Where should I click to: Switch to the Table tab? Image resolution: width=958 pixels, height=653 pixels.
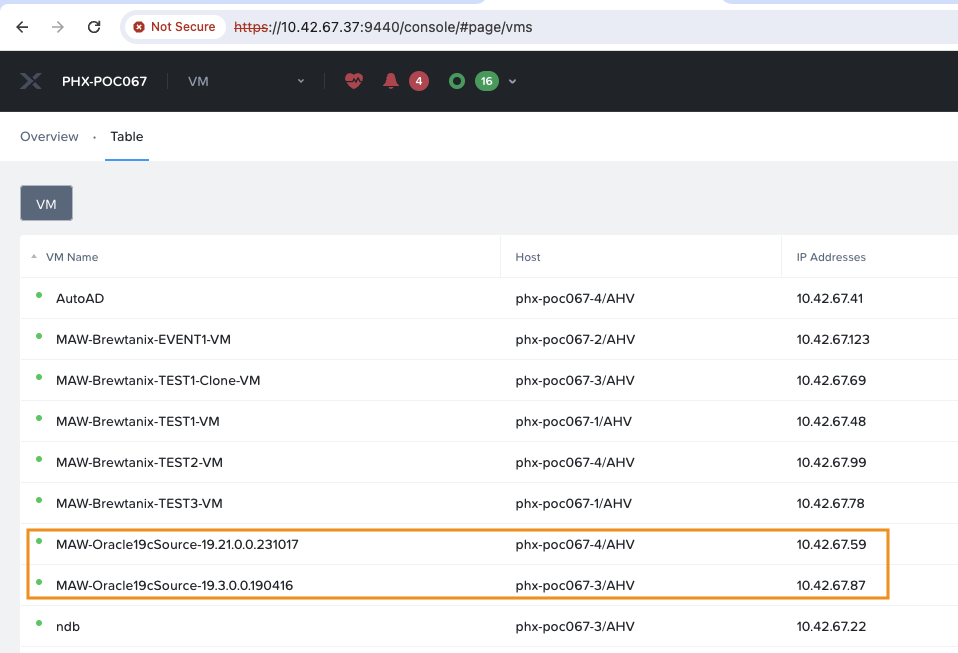point(126,136)
